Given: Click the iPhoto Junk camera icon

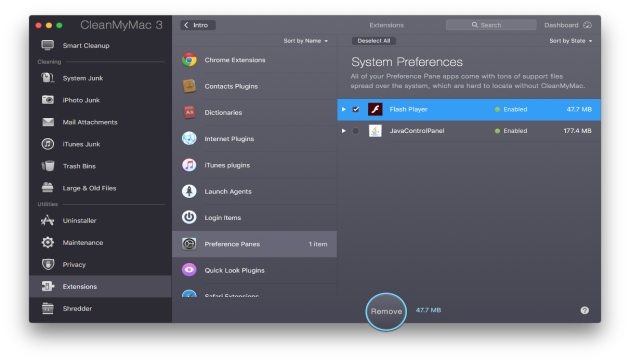Looking at the screenshot, I should pyautogui.click(x=47, y=100).
